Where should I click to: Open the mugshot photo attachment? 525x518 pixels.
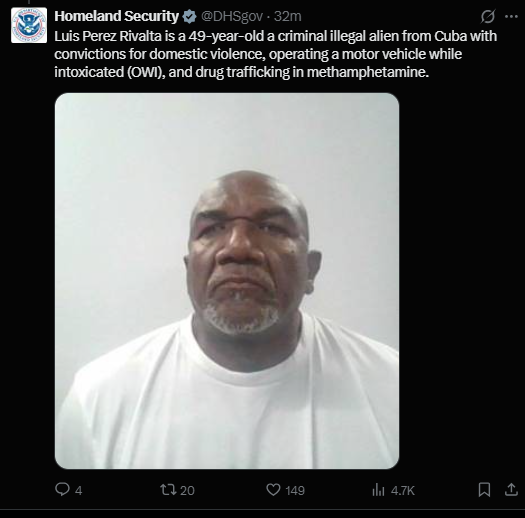point(227,281)
